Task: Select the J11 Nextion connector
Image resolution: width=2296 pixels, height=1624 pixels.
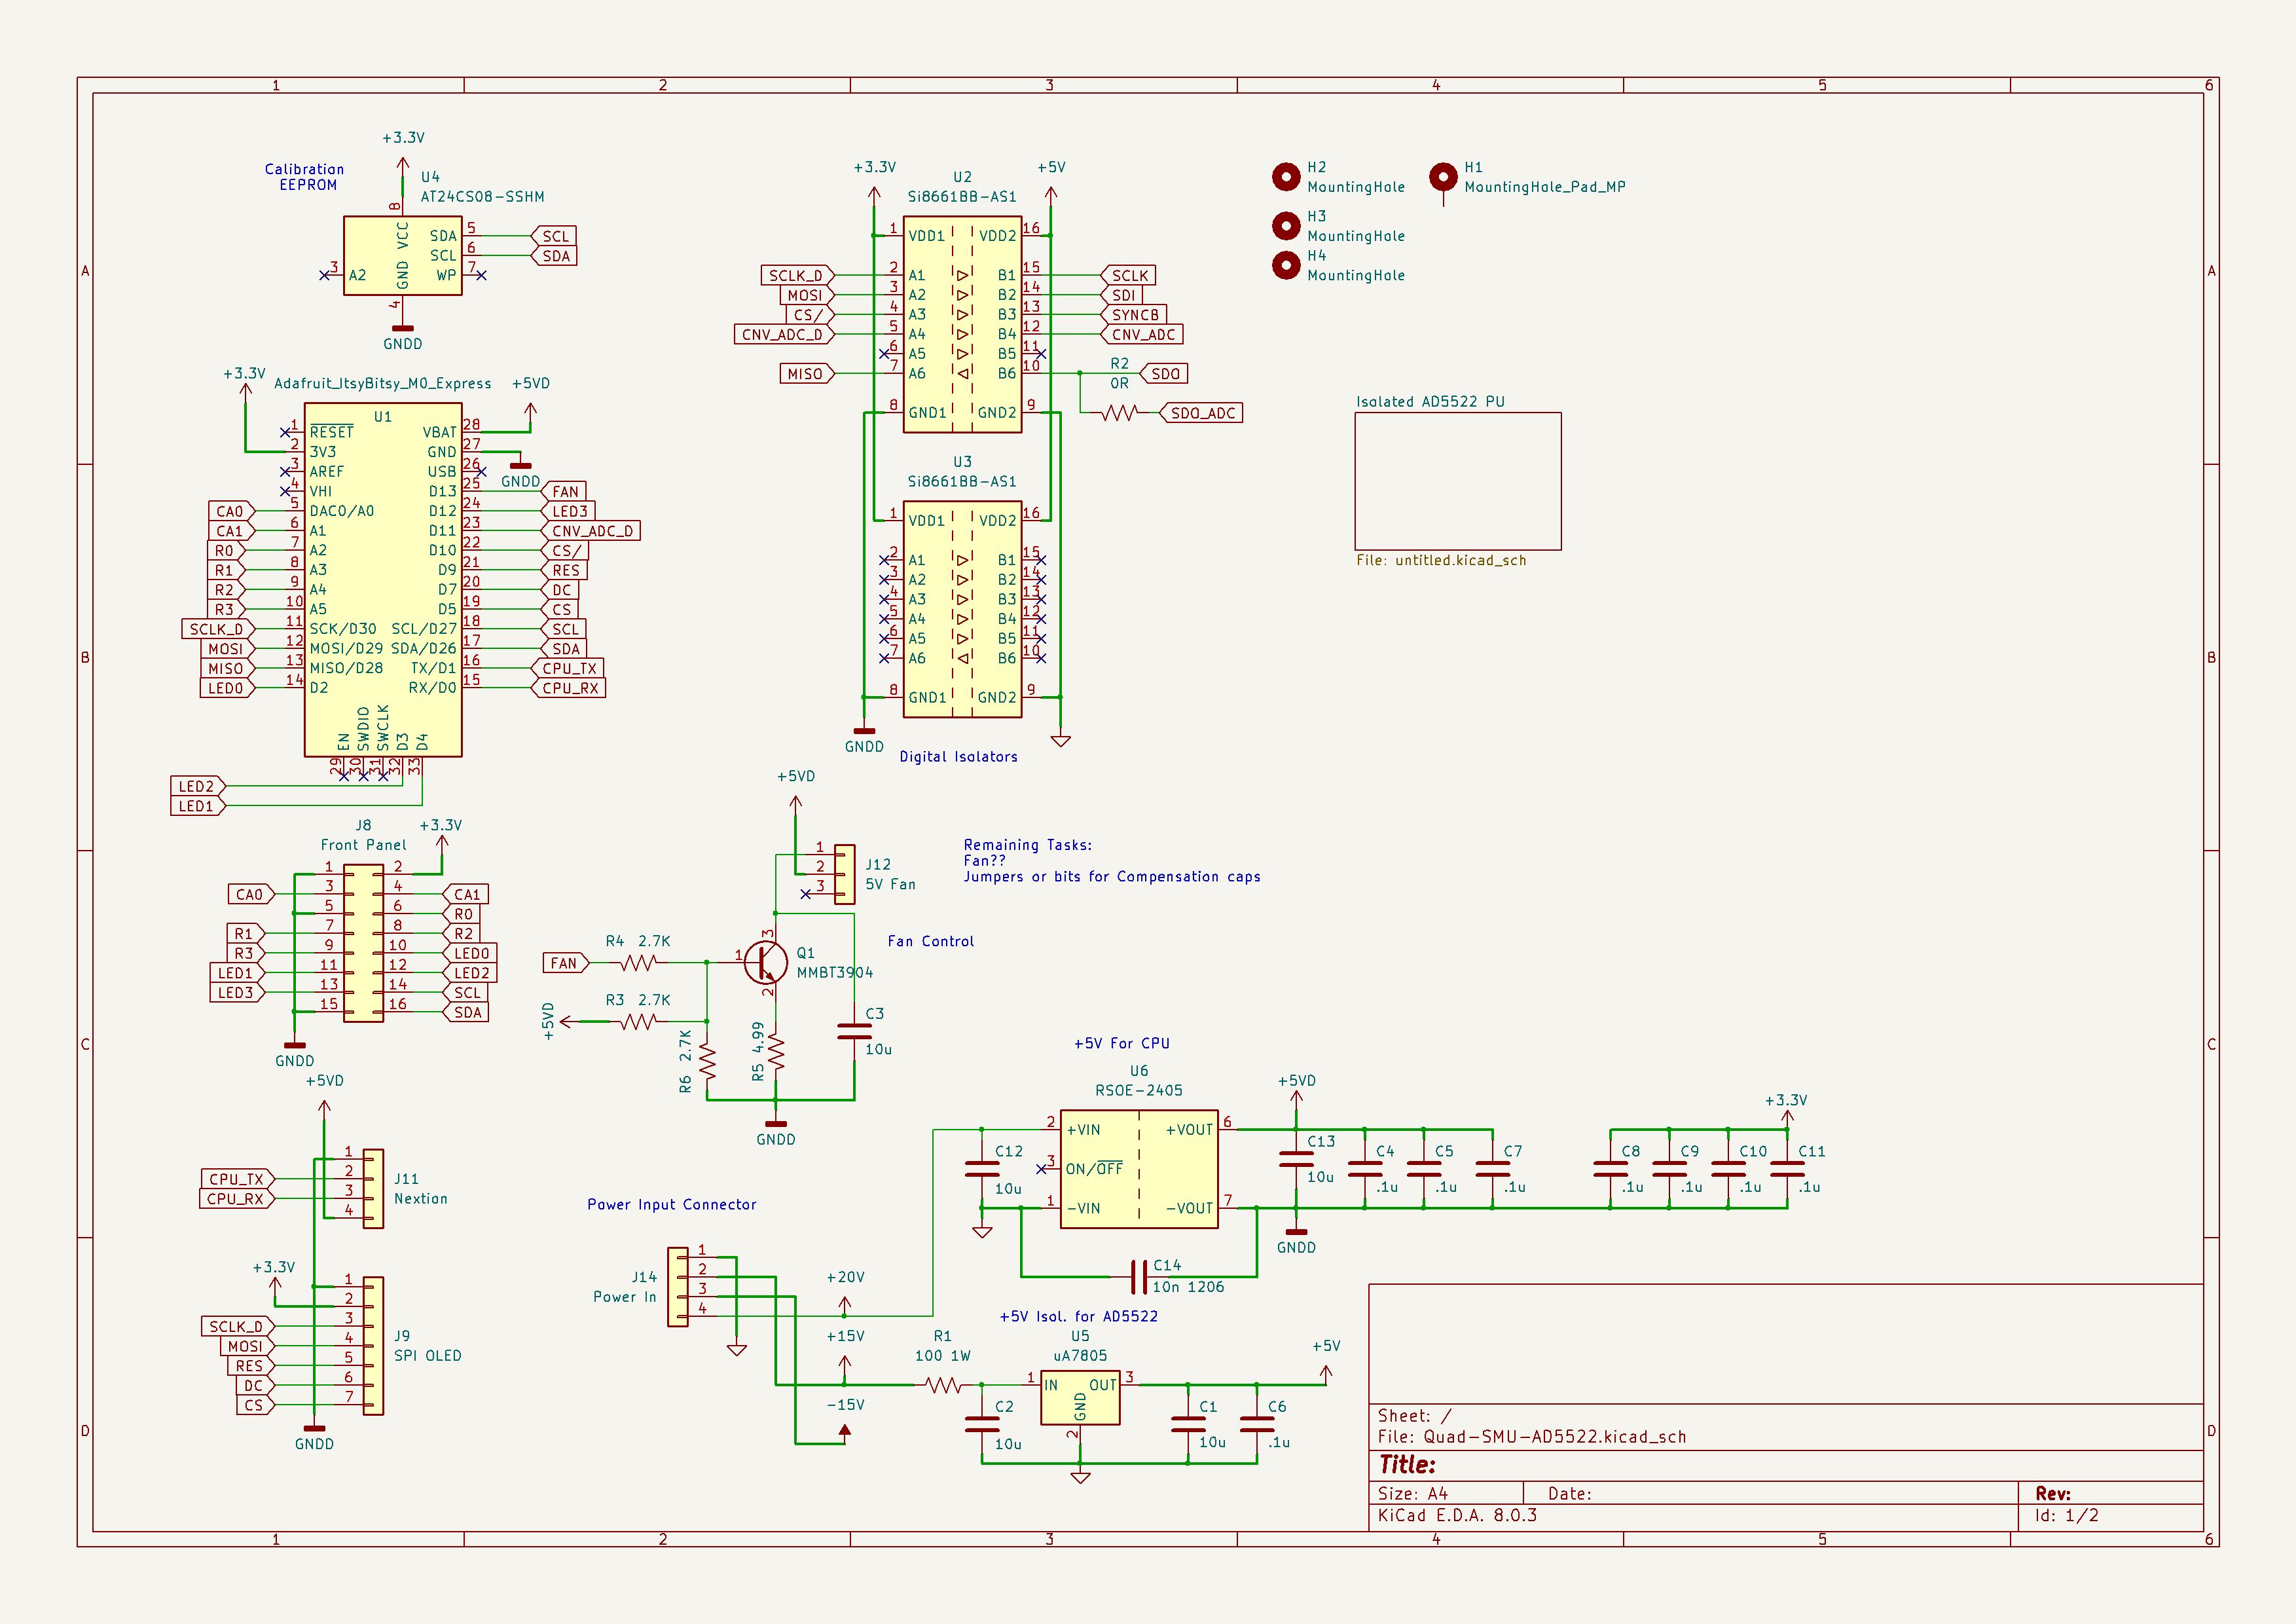Action: point(373,1188)
